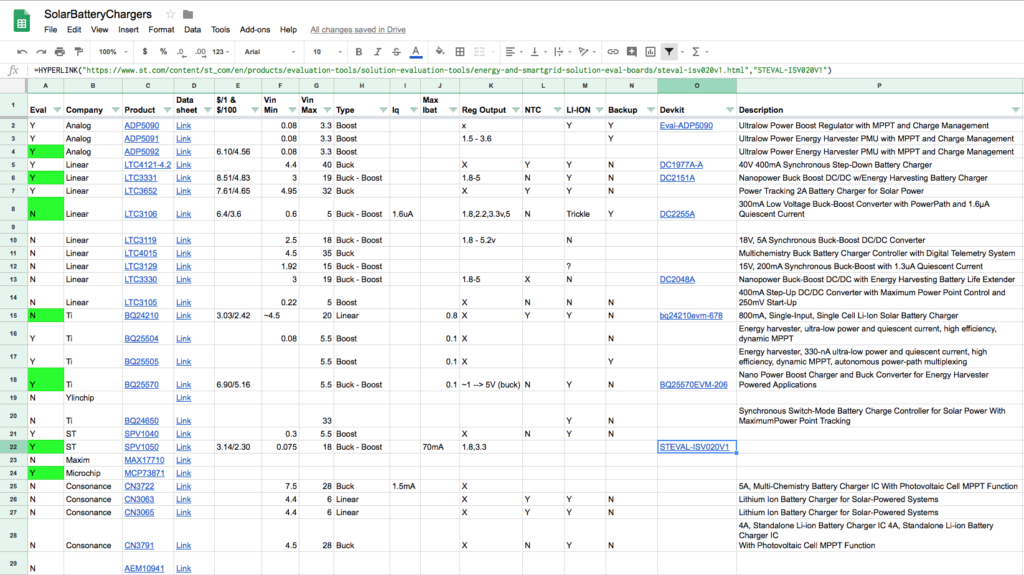Click the undo arrow icon
The width and height of the screenshot is (1024, 575).
(22, 52)
